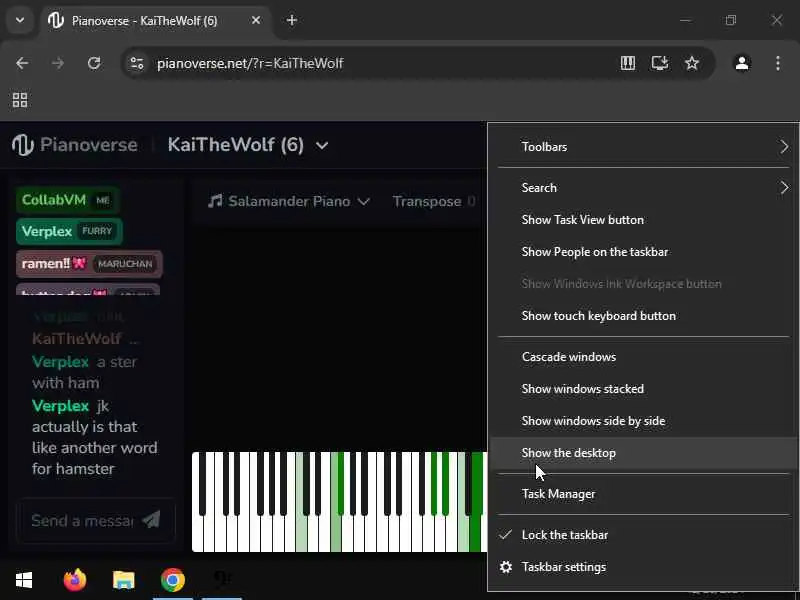The image size is (800, 600).
Task: Click the Verplex FURRY user badge
Action: click(69, 232)
